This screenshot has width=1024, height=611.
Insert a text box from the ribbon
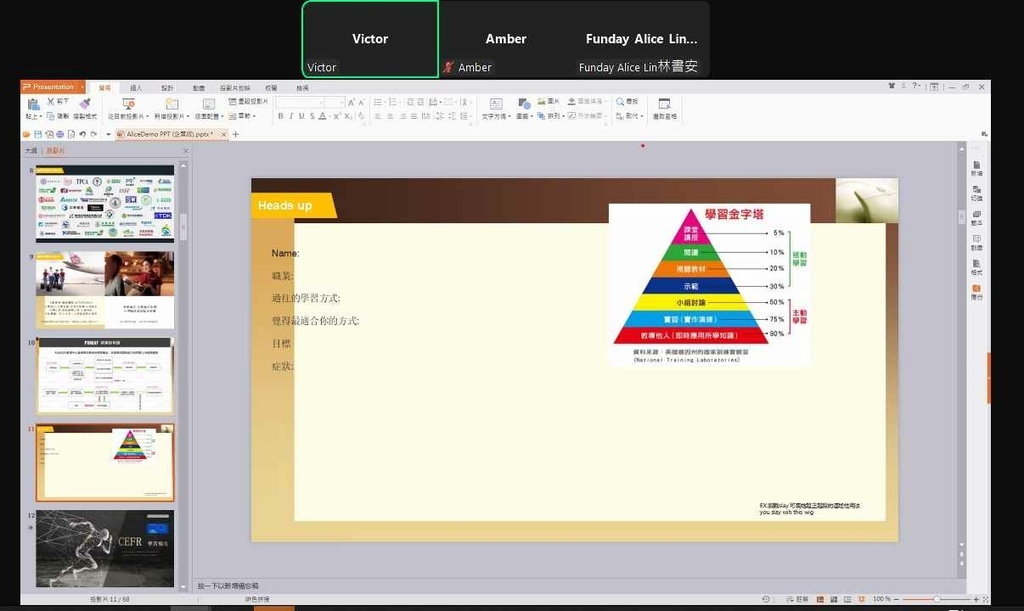pos(496,104)
